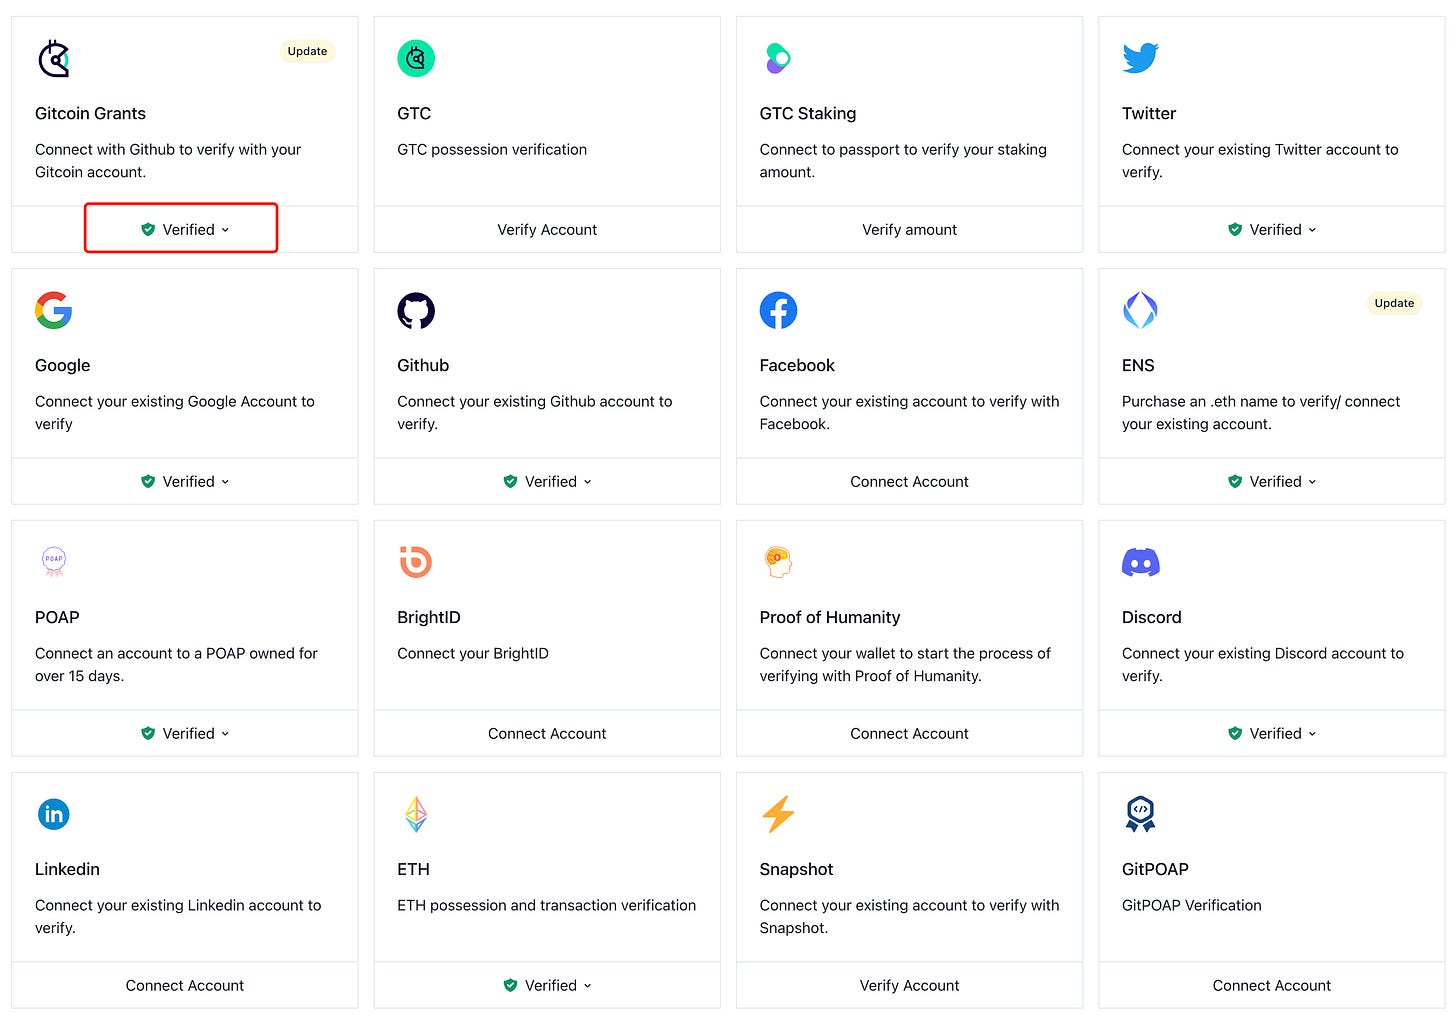Click the 'Proof of Humanity' card title
Viewport: 1456px width, 1016px height.
point(830,617)
